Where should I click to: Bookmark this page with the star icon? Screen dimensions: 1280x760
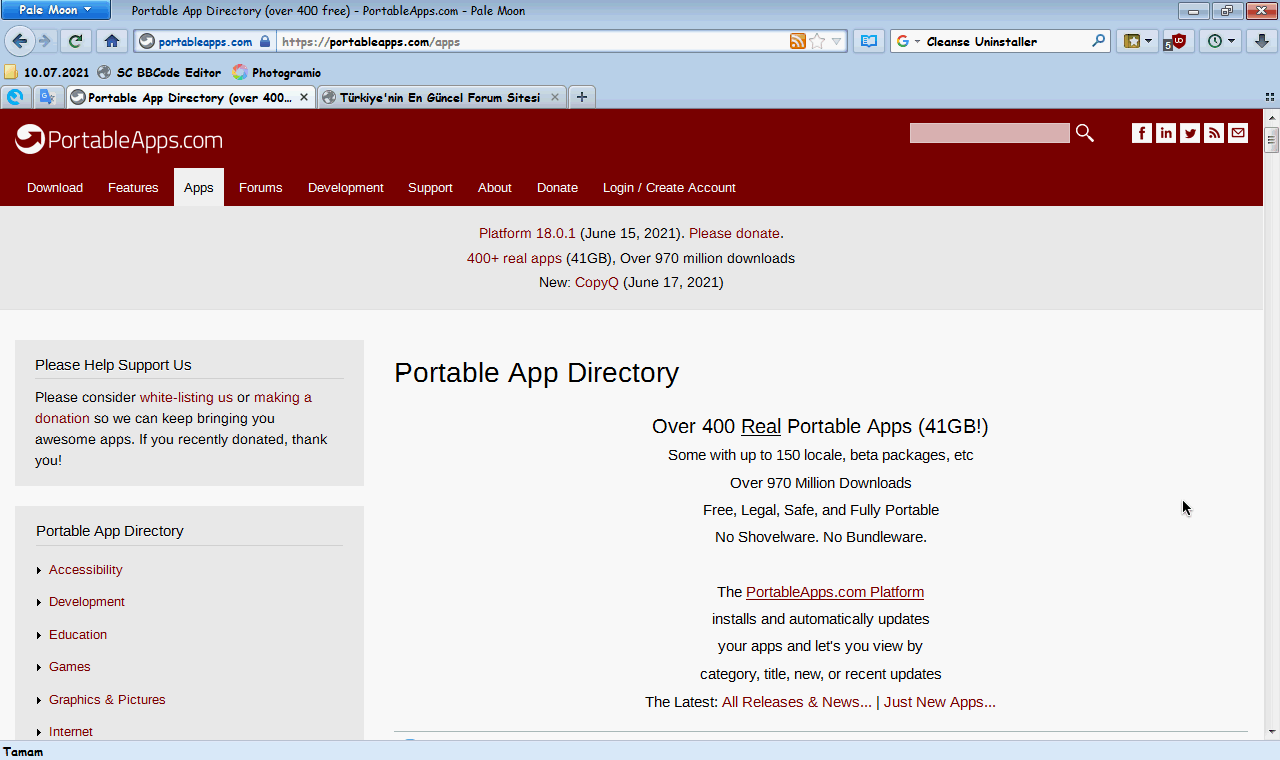[x=817, y=41]
